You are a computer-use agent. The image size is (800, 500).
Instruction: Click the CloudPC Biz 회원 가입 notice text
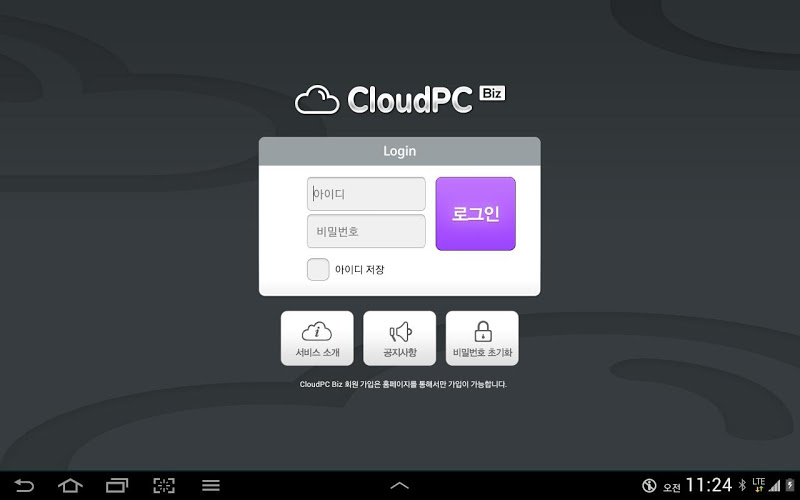pyautogui.click(x=403, y=384)
